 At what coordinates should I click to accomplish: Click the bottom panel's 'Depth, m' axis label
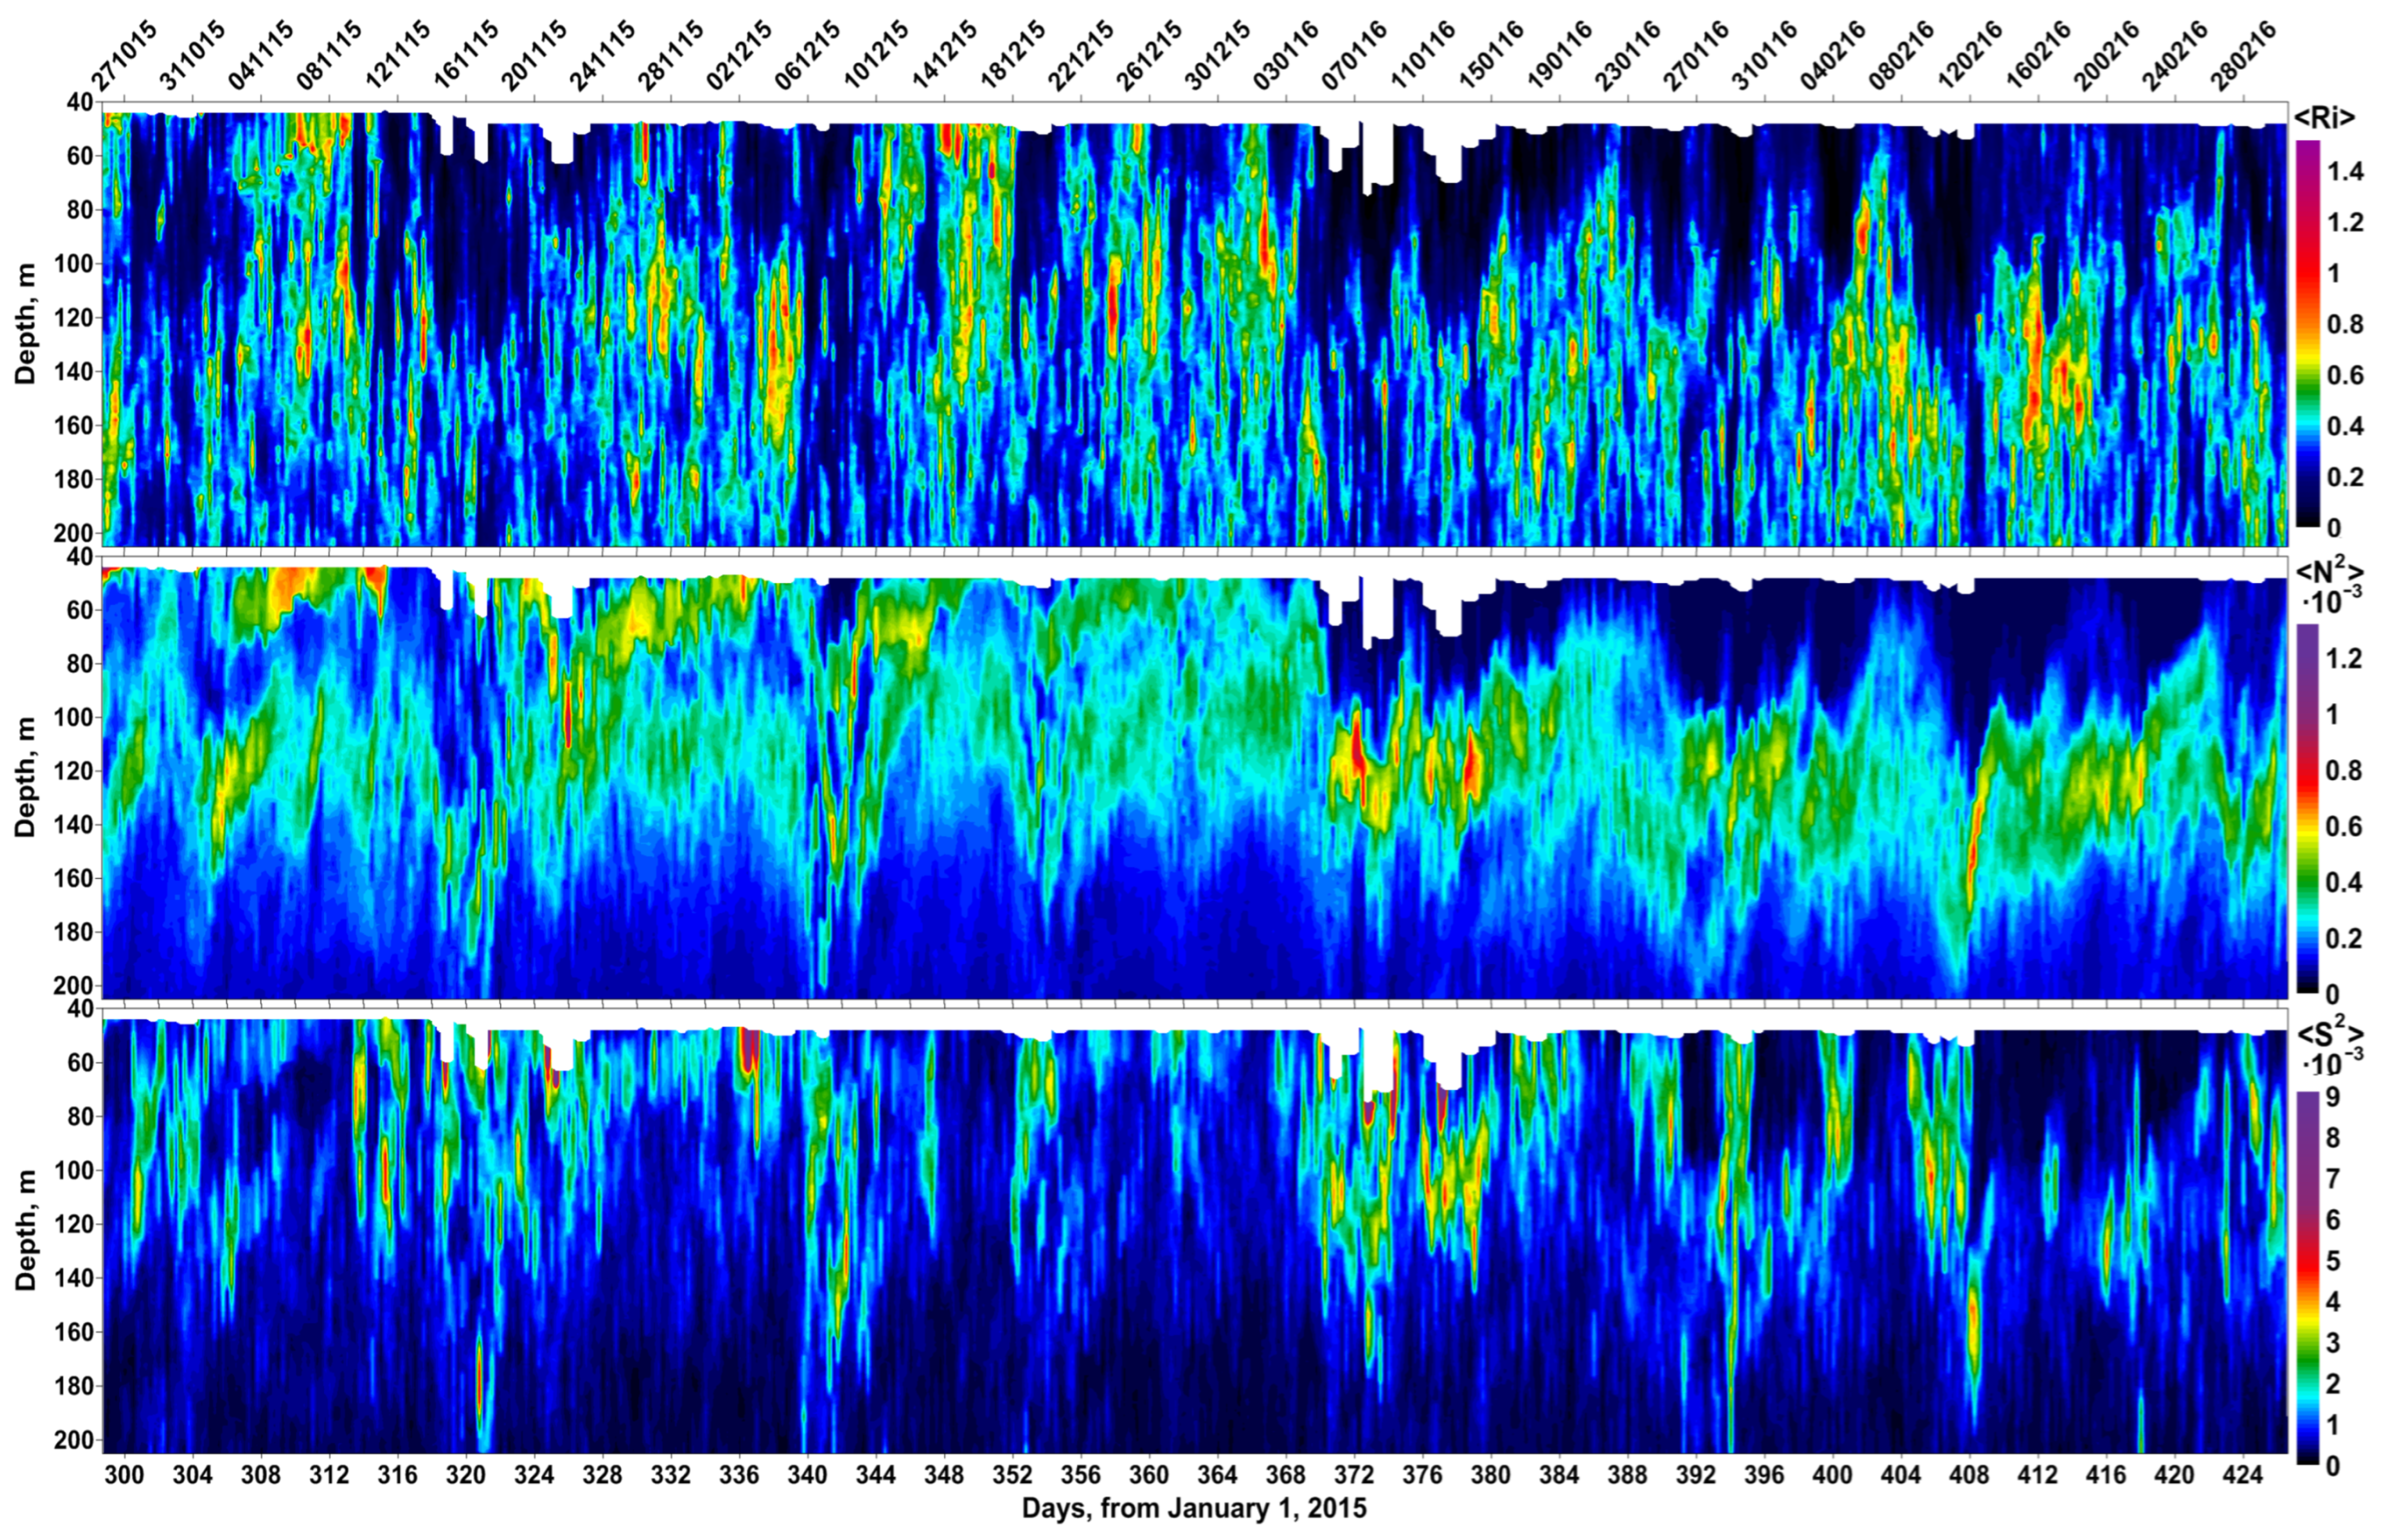[26, 1230]
